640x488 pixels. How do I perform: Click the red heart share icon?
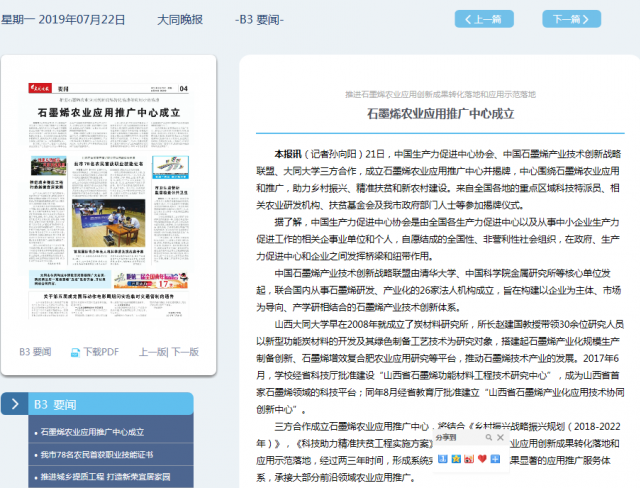pos(482,459)
